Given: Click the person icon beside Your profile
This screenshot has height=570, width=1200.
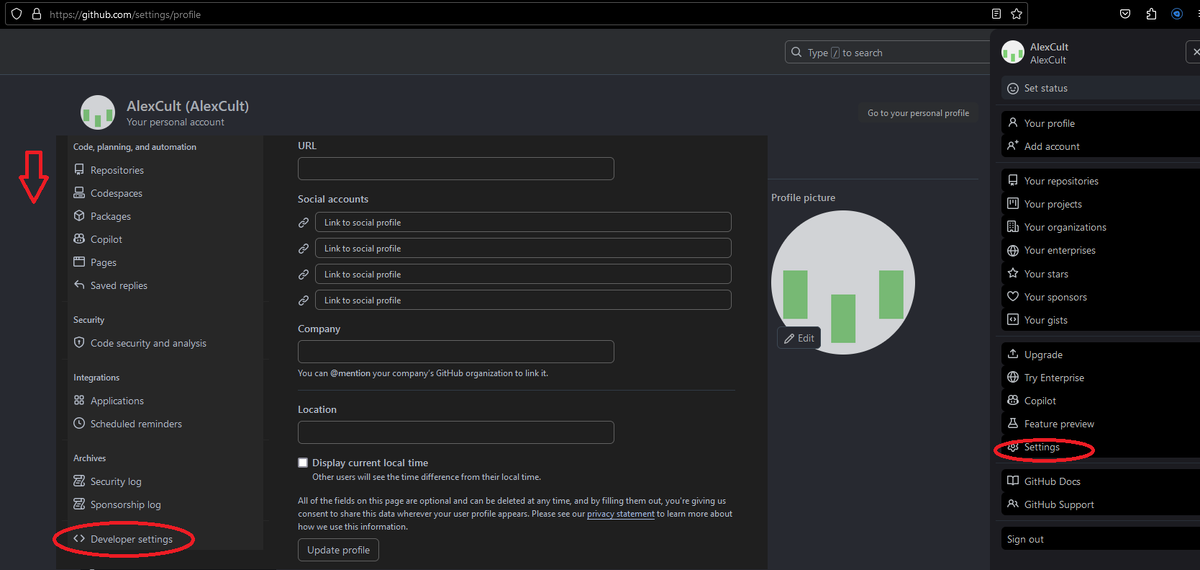Looking at the screenshot, I should 1013,123.
